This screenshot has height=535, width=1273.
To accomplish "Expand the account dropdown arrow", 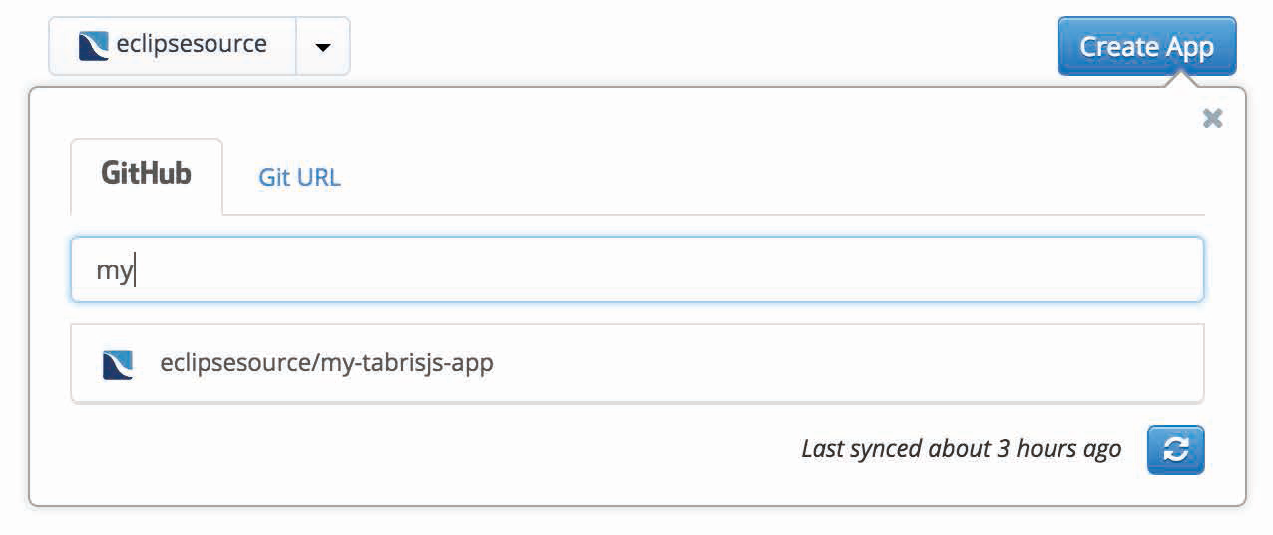I will (x=322, y=47).
